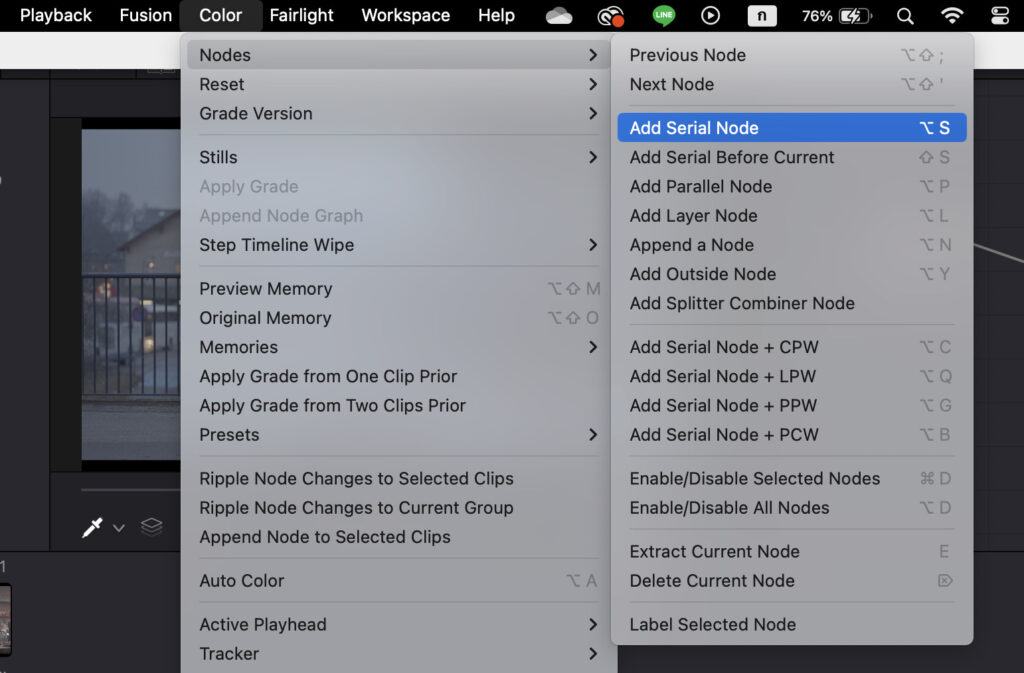This screenshot has width=1024, height=673.
Task: Run Auto Color command
Action: (x=242, y=580)
